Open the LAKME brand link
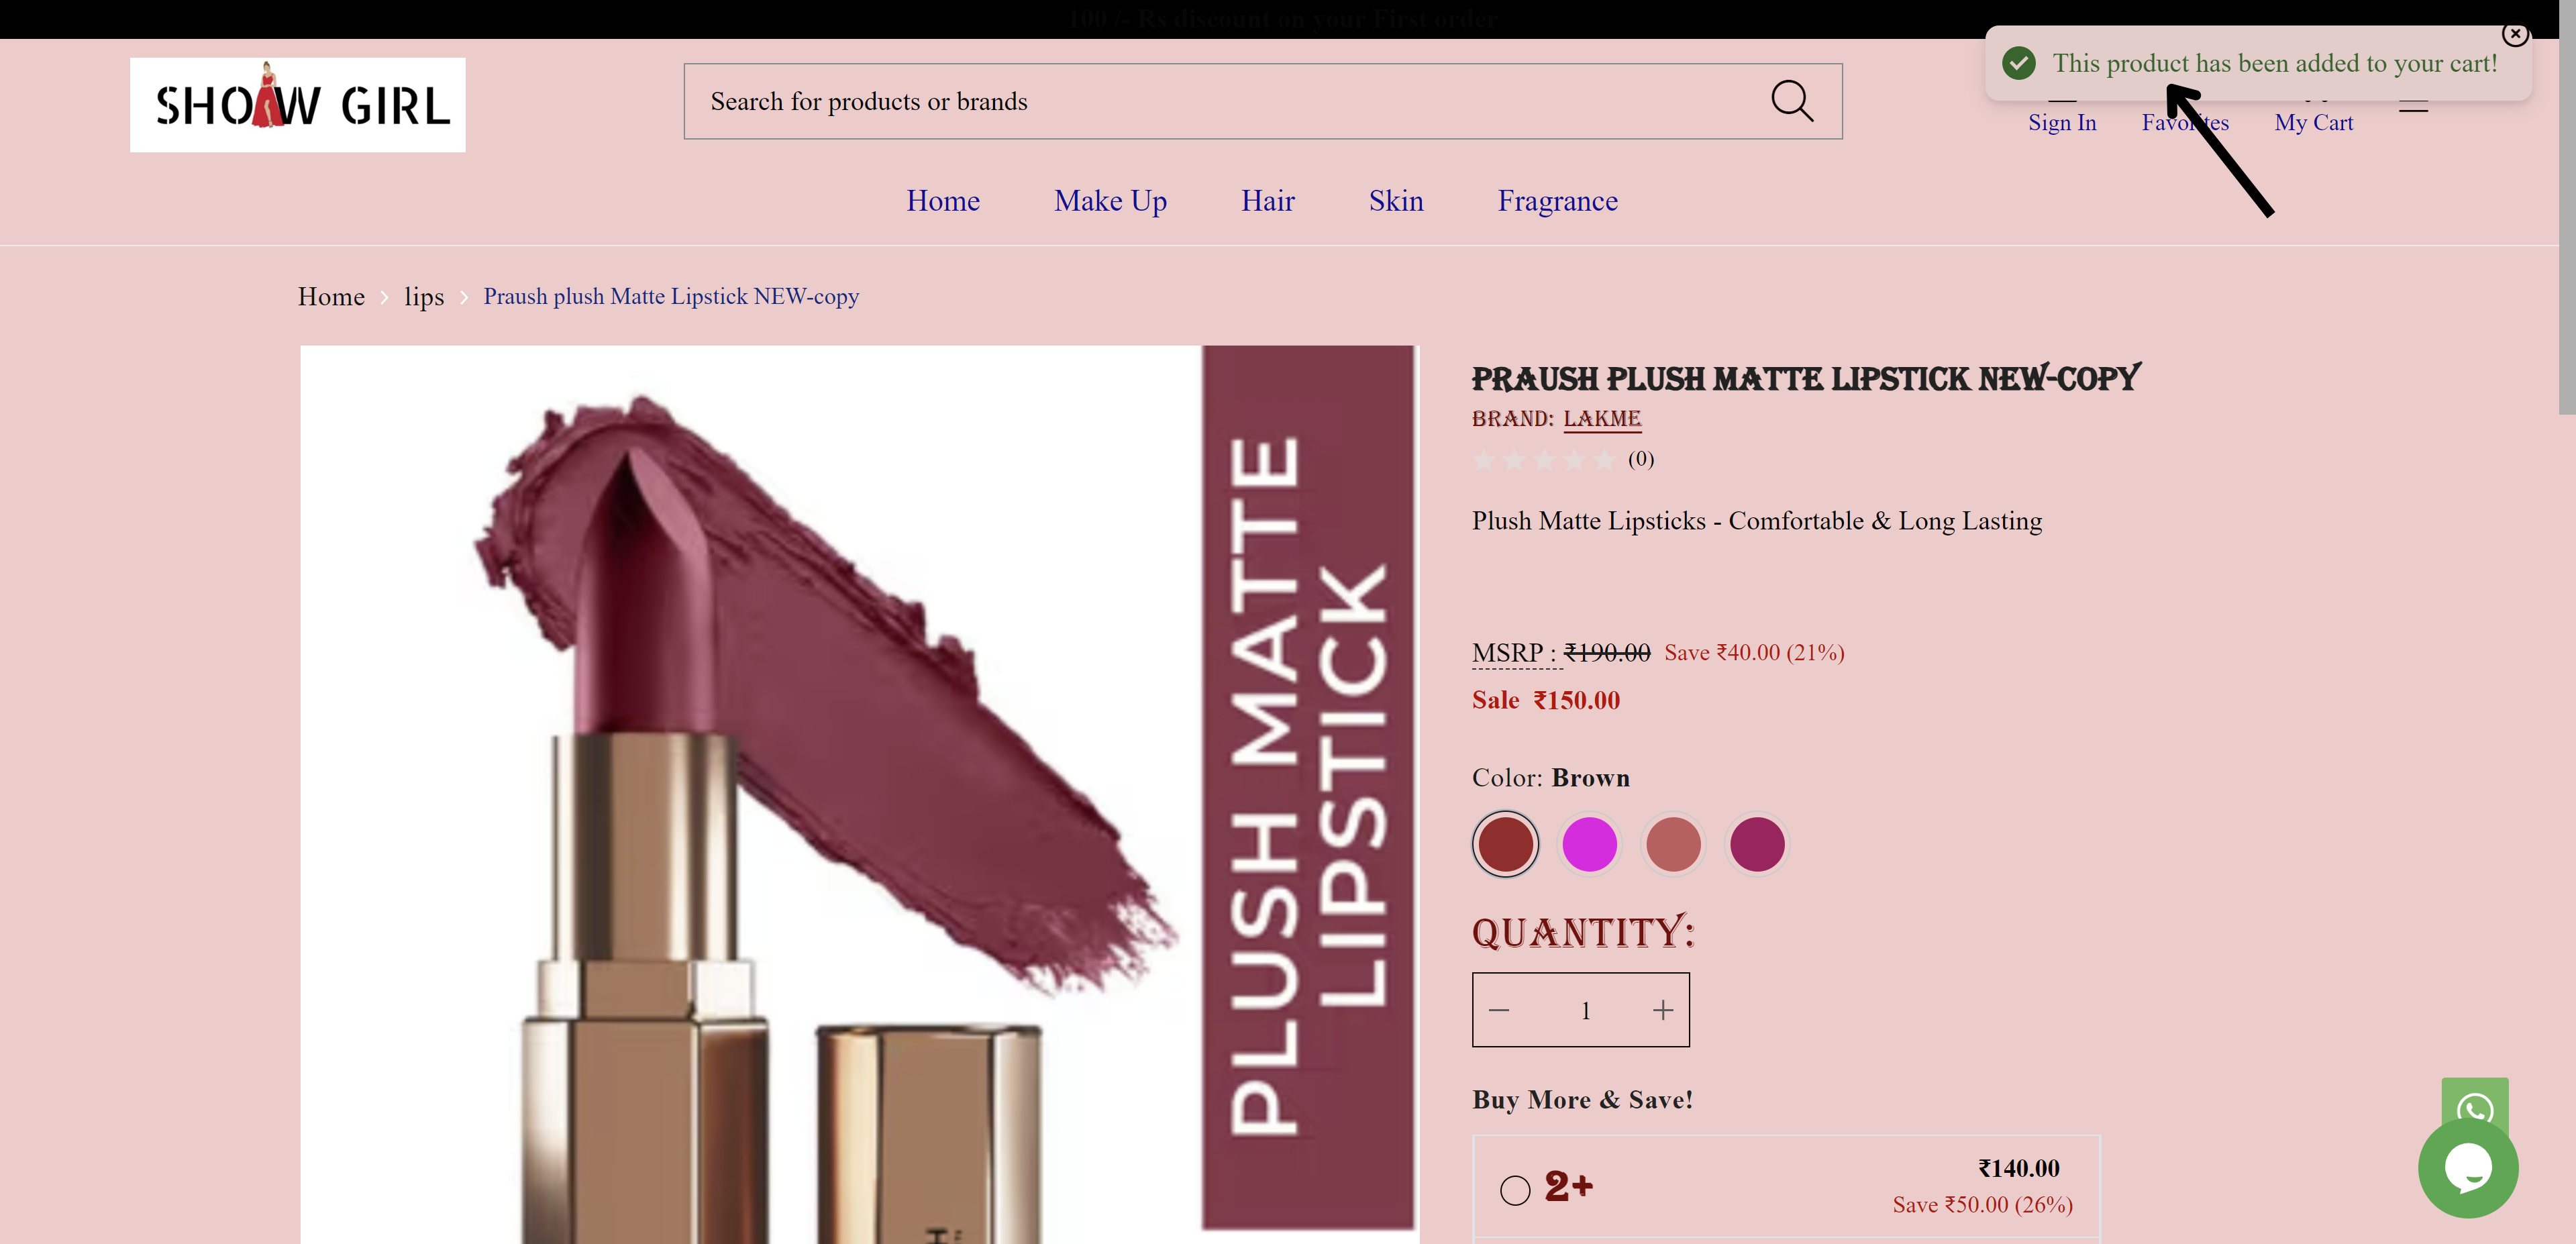 1602,419
